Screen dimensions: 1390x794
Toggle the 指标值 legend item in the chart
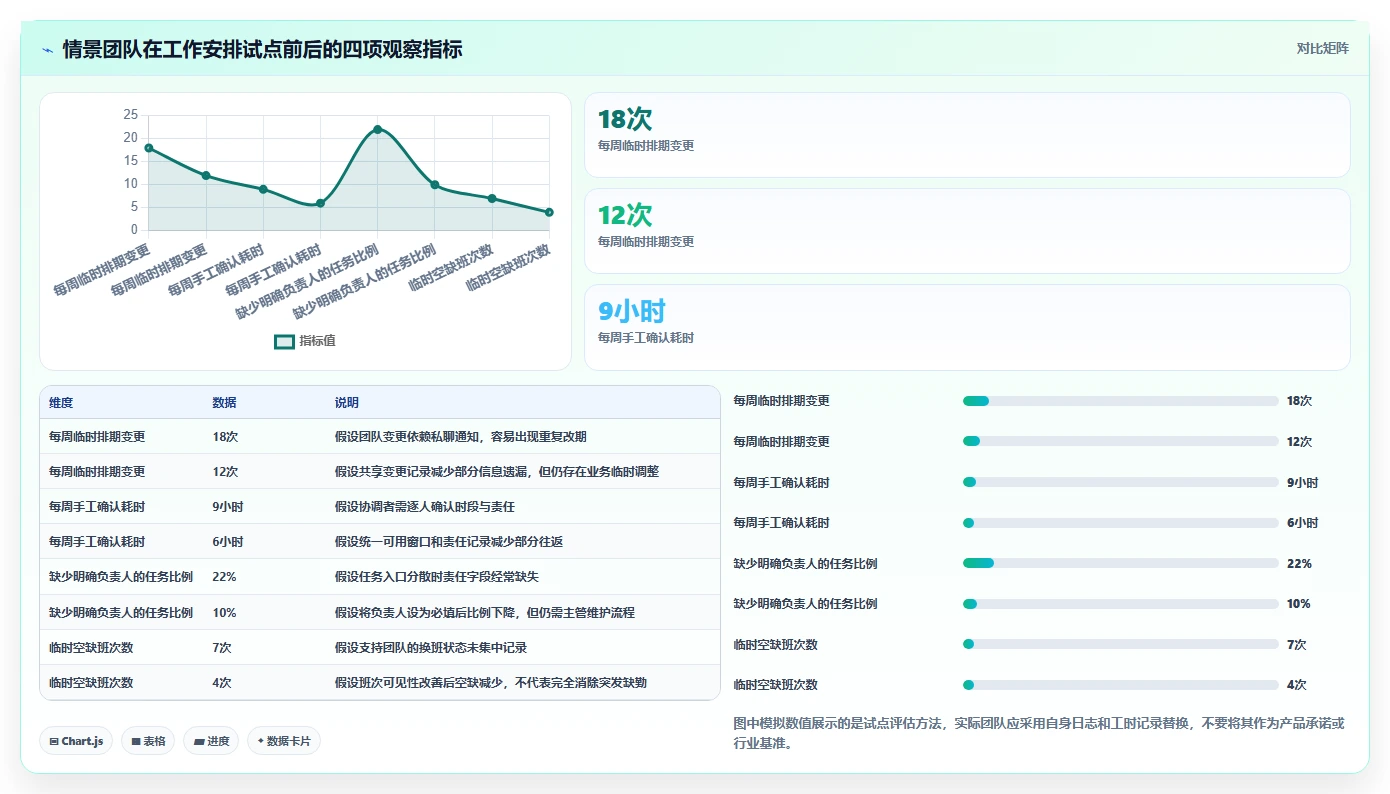coord(305,341)
